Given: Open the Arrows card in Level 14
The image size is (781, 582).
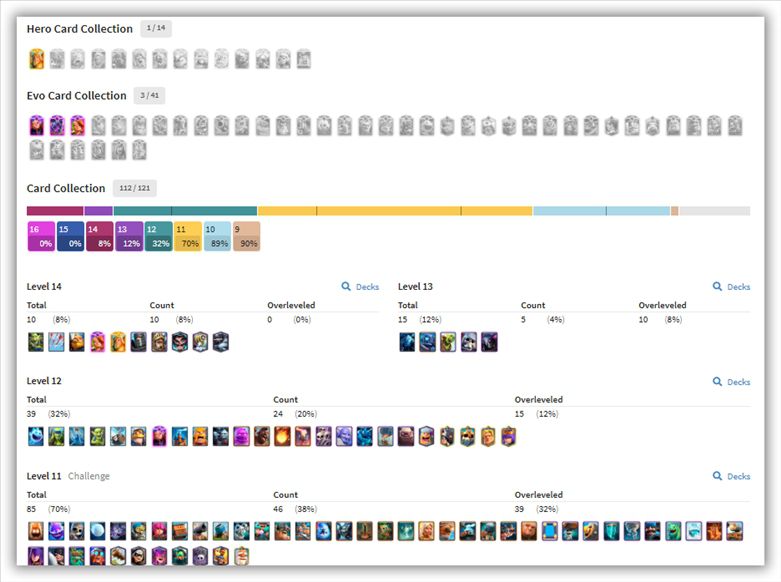Looking at the screenshot, I should coord(56,342).
